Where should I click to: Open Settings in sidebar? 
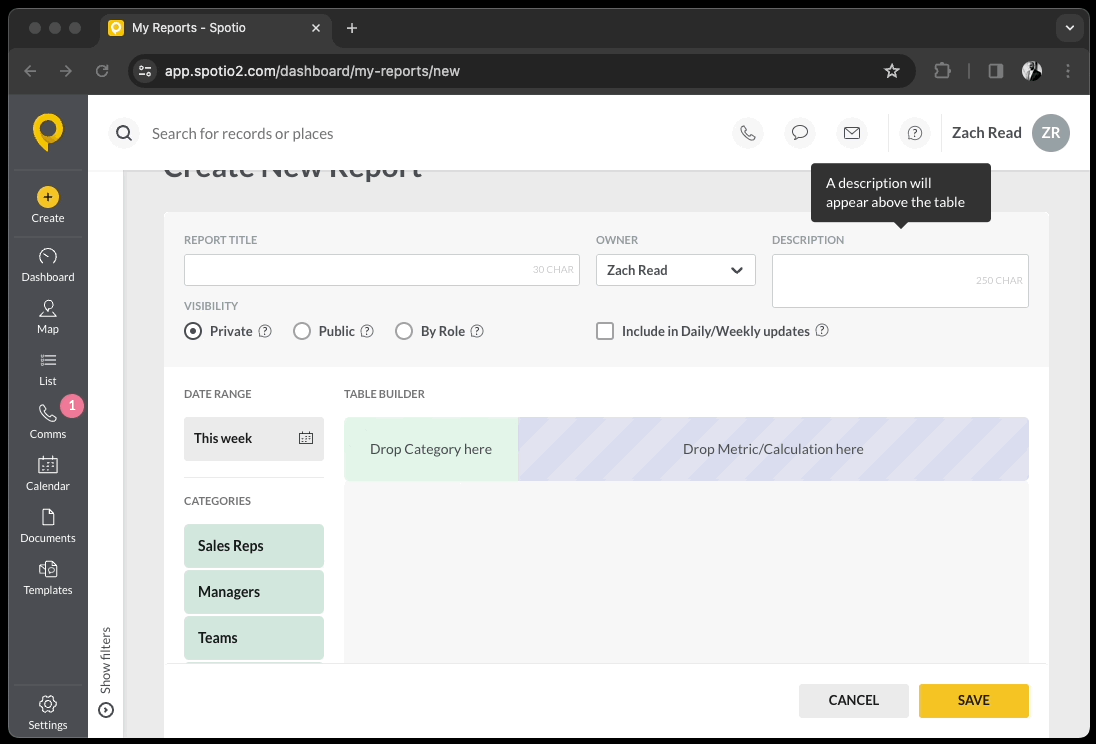tap(48, 713)
